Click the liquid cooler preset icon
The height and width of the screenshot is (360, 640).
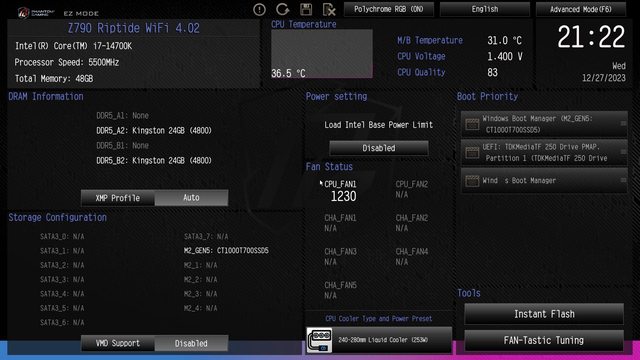319,340
